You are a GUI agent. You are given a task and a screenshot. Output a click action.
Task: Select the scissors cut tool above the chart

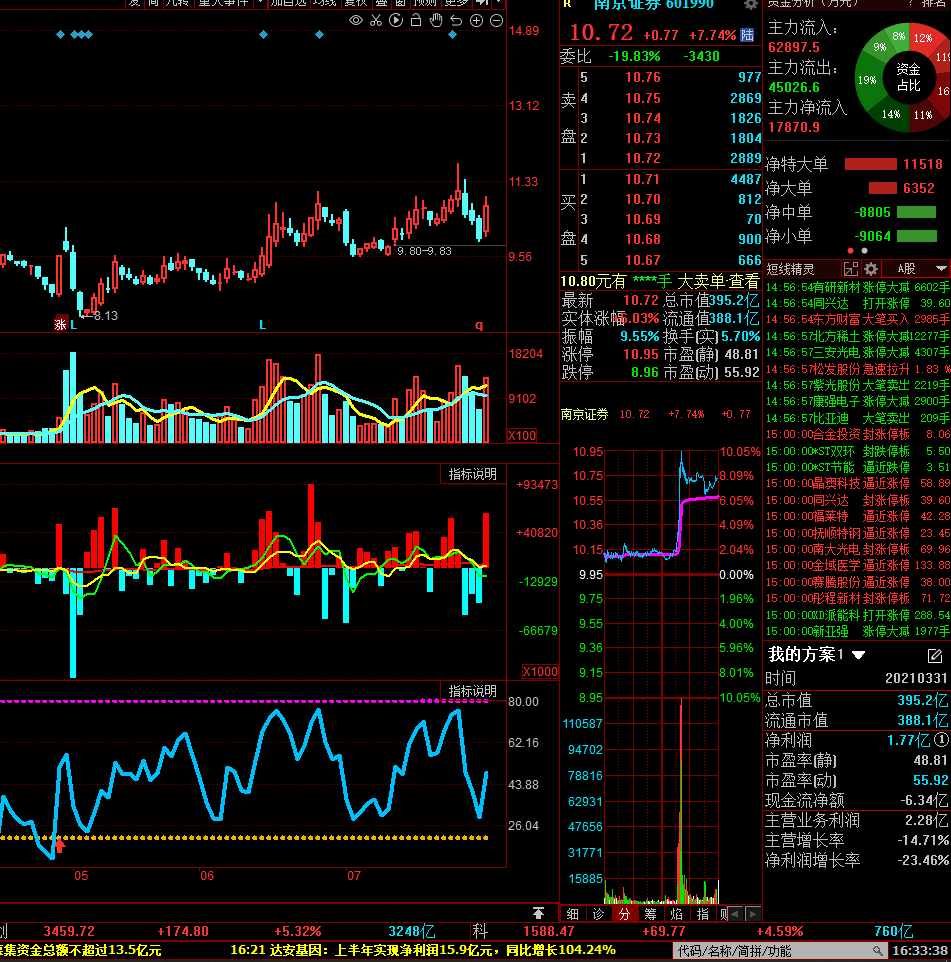376,20
